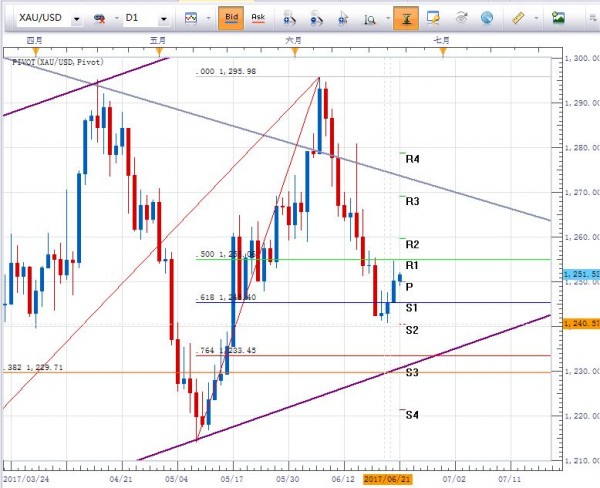The width and height of the screenshot is (600, 488).
Task: Open the XAU/USD symbol dropdown
Action: coord(77,19)
